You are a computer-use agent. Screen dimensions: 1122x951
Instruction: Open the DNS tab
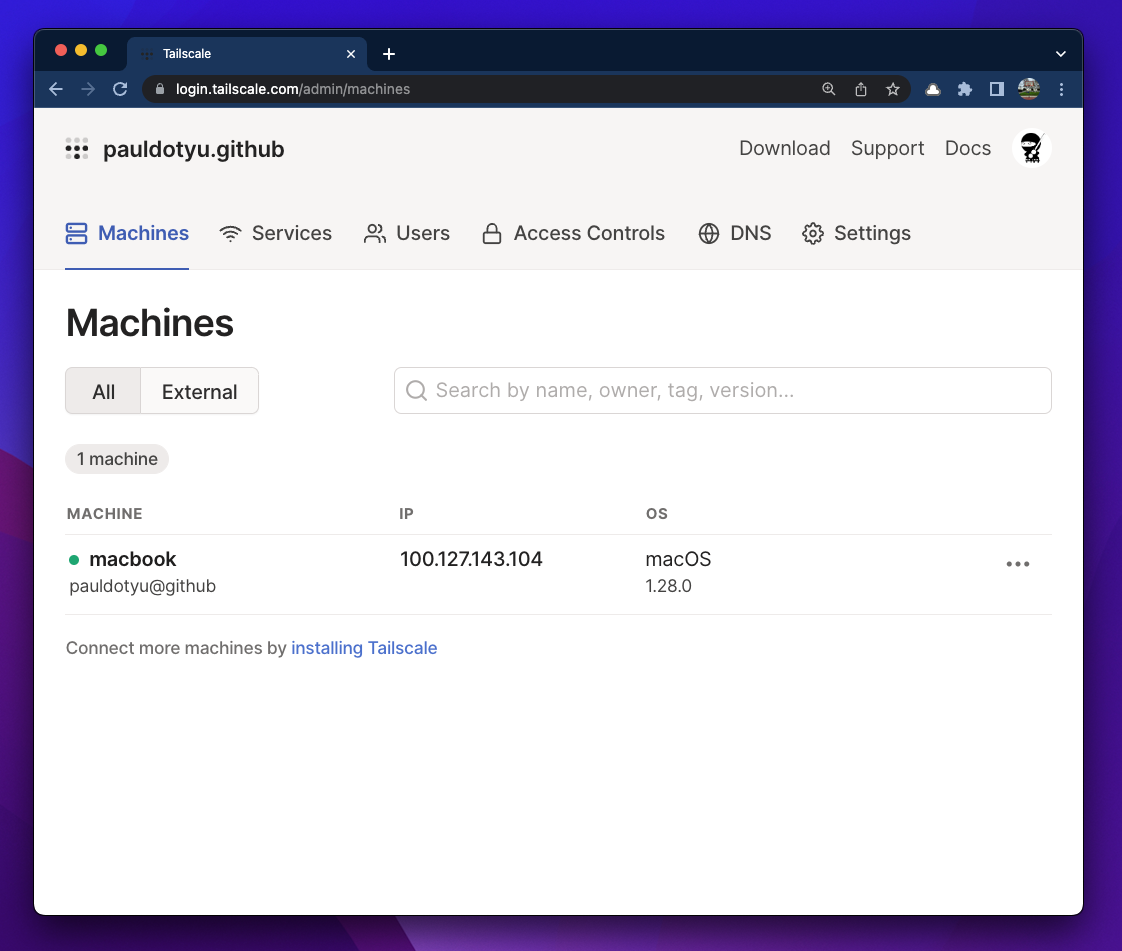coord(735,233)
